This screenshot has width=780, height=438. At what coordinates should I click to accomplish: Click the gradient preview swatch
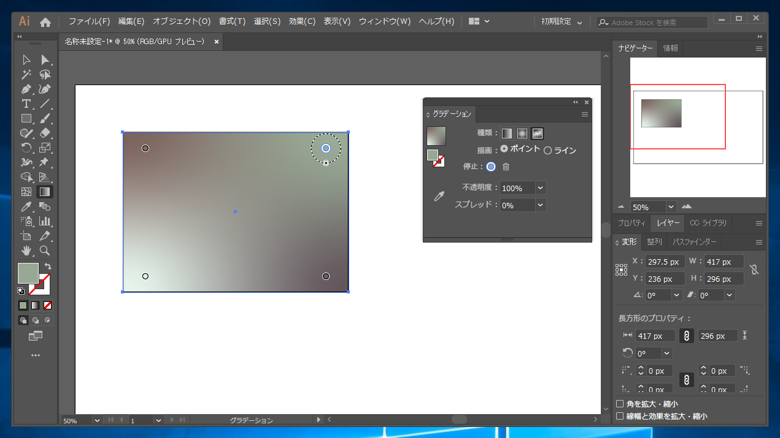tap(436, 136)
